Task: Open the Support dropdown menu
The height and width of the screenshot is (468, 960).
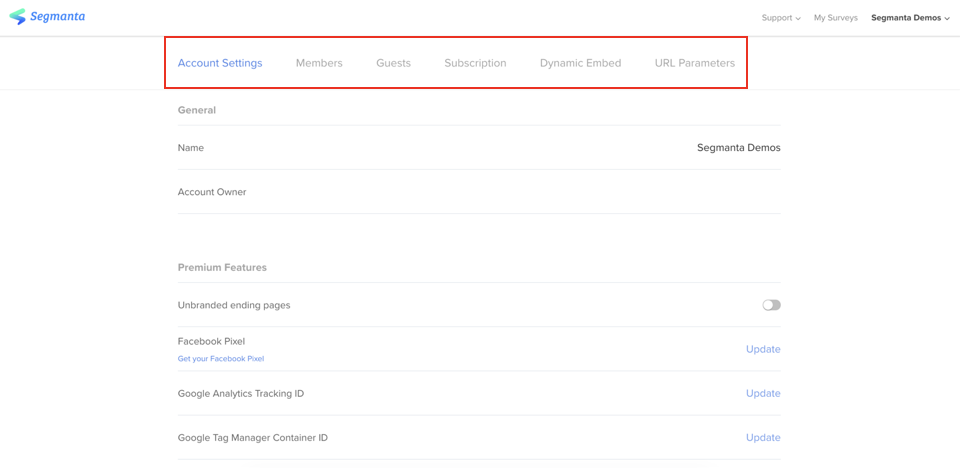Action: pyautogui.click(x=781, y=18)
